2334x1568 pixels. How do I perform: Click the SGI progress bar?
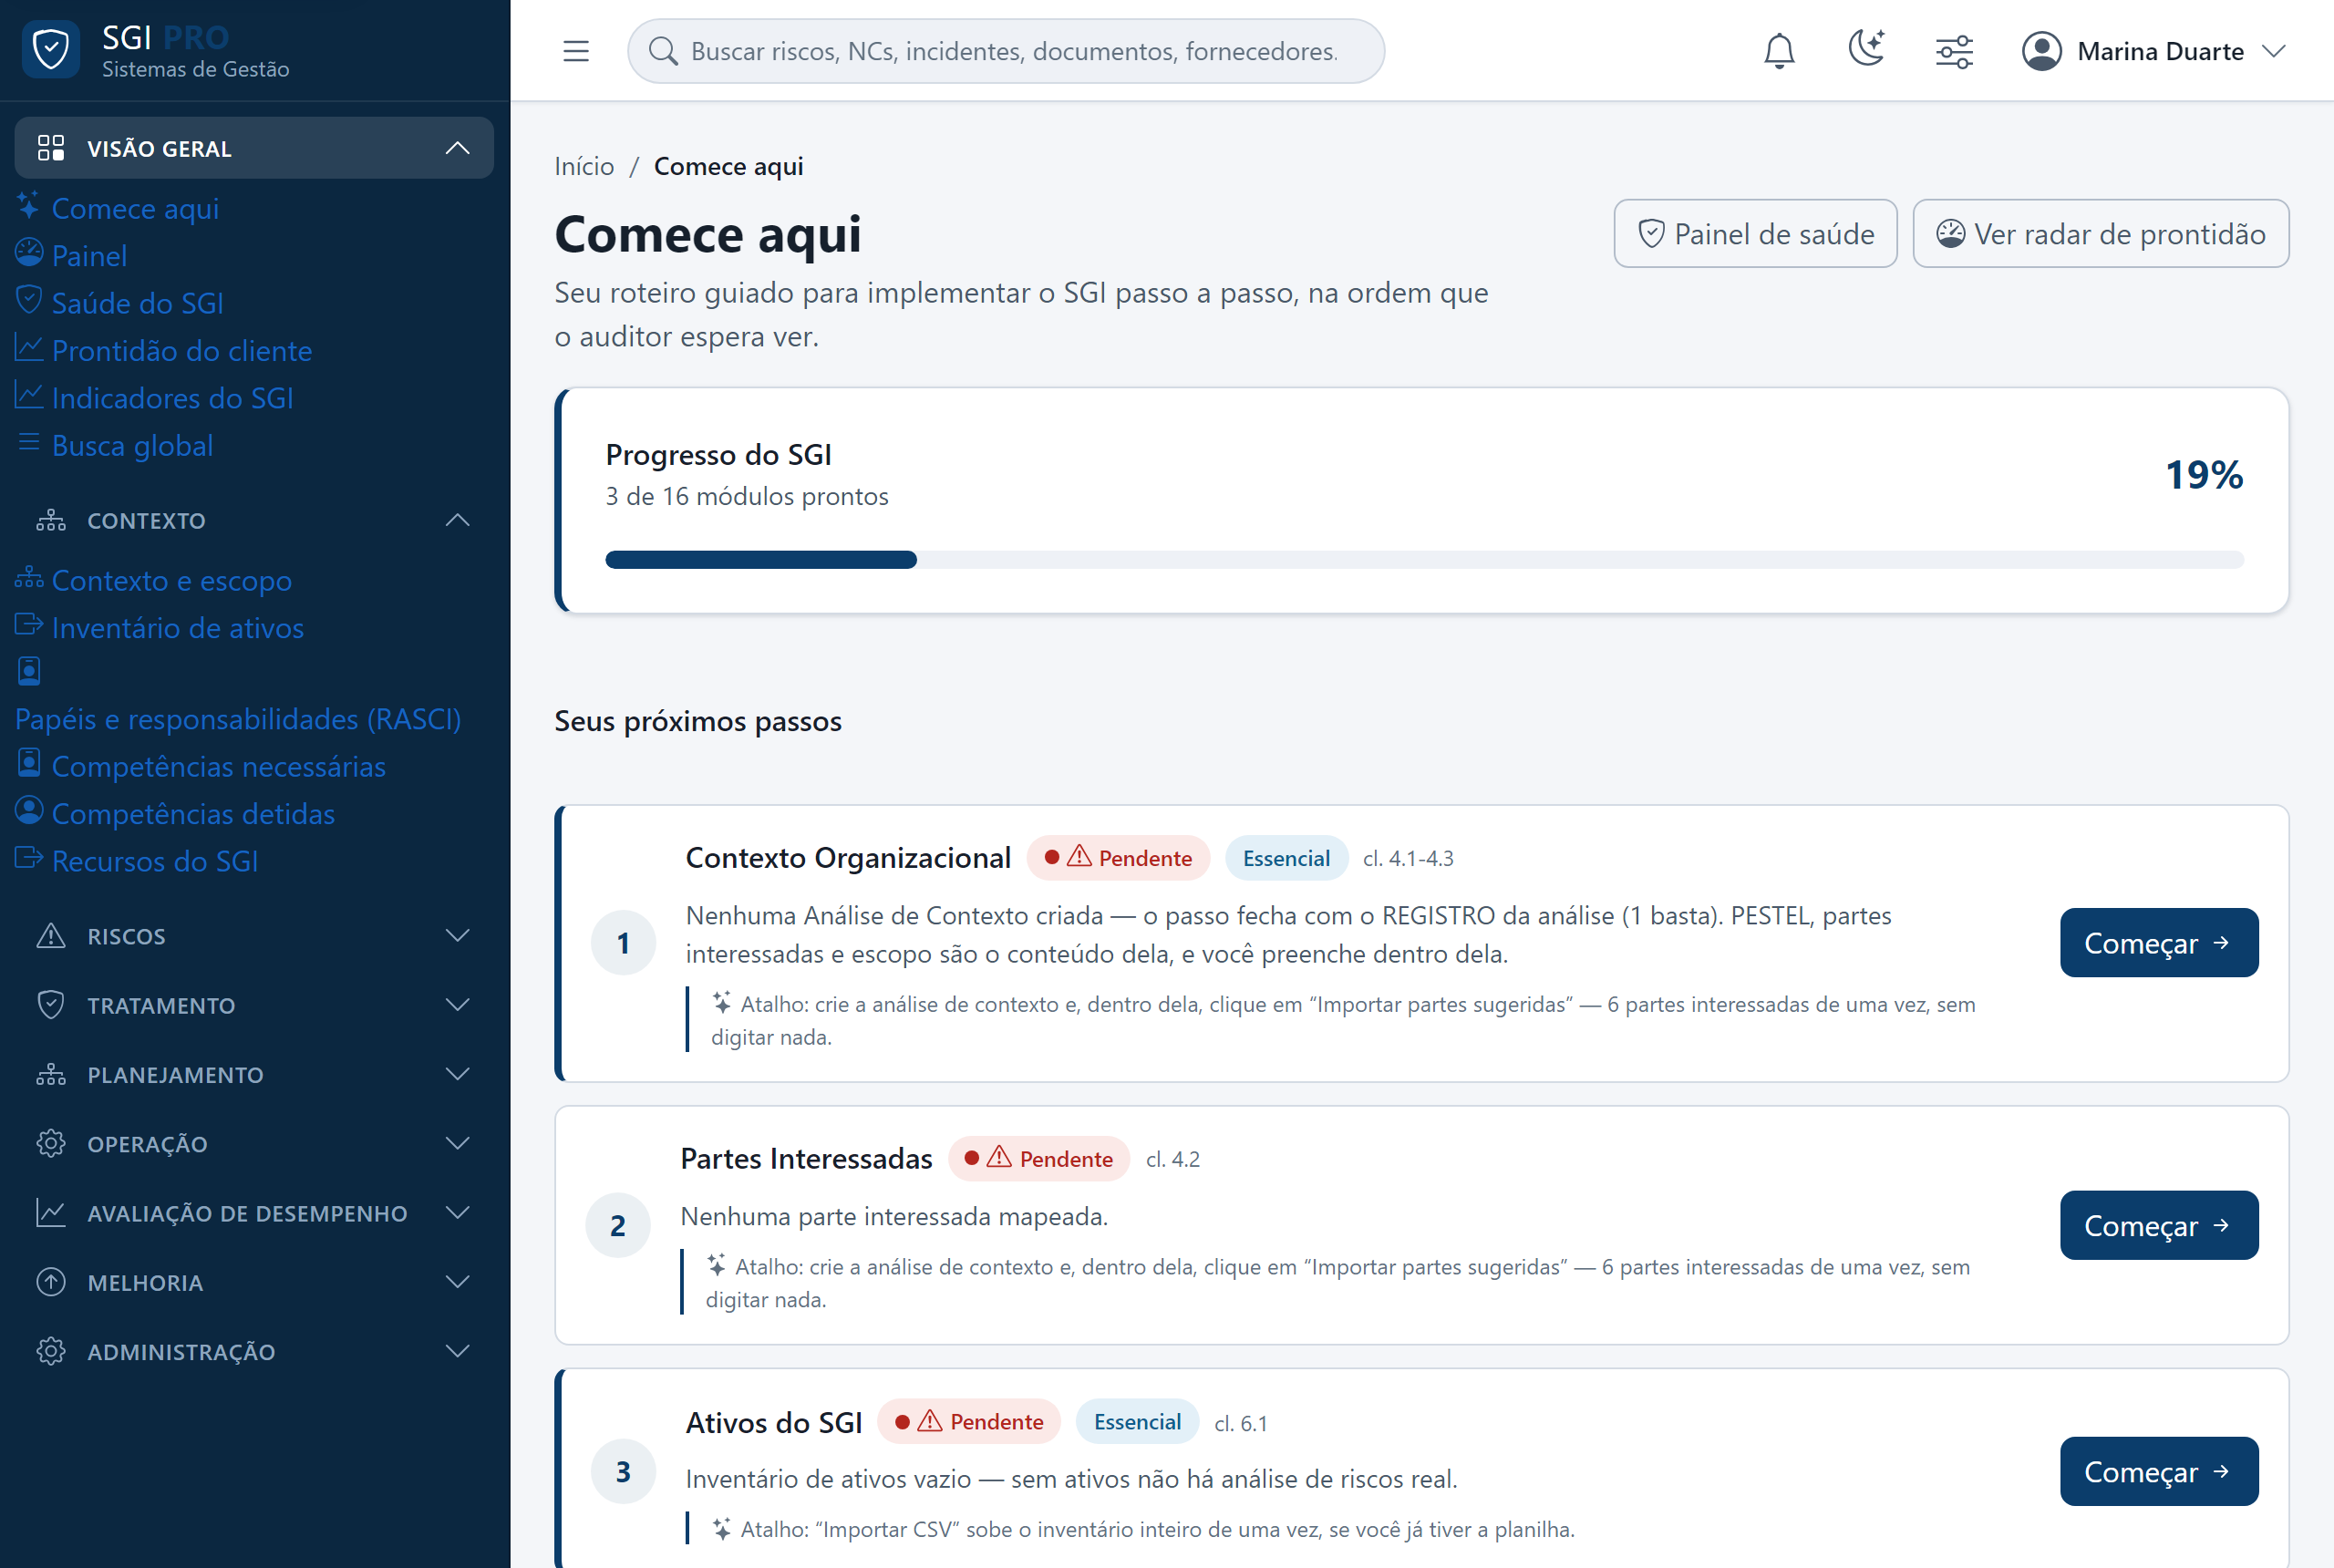(x=1424, y=560)
